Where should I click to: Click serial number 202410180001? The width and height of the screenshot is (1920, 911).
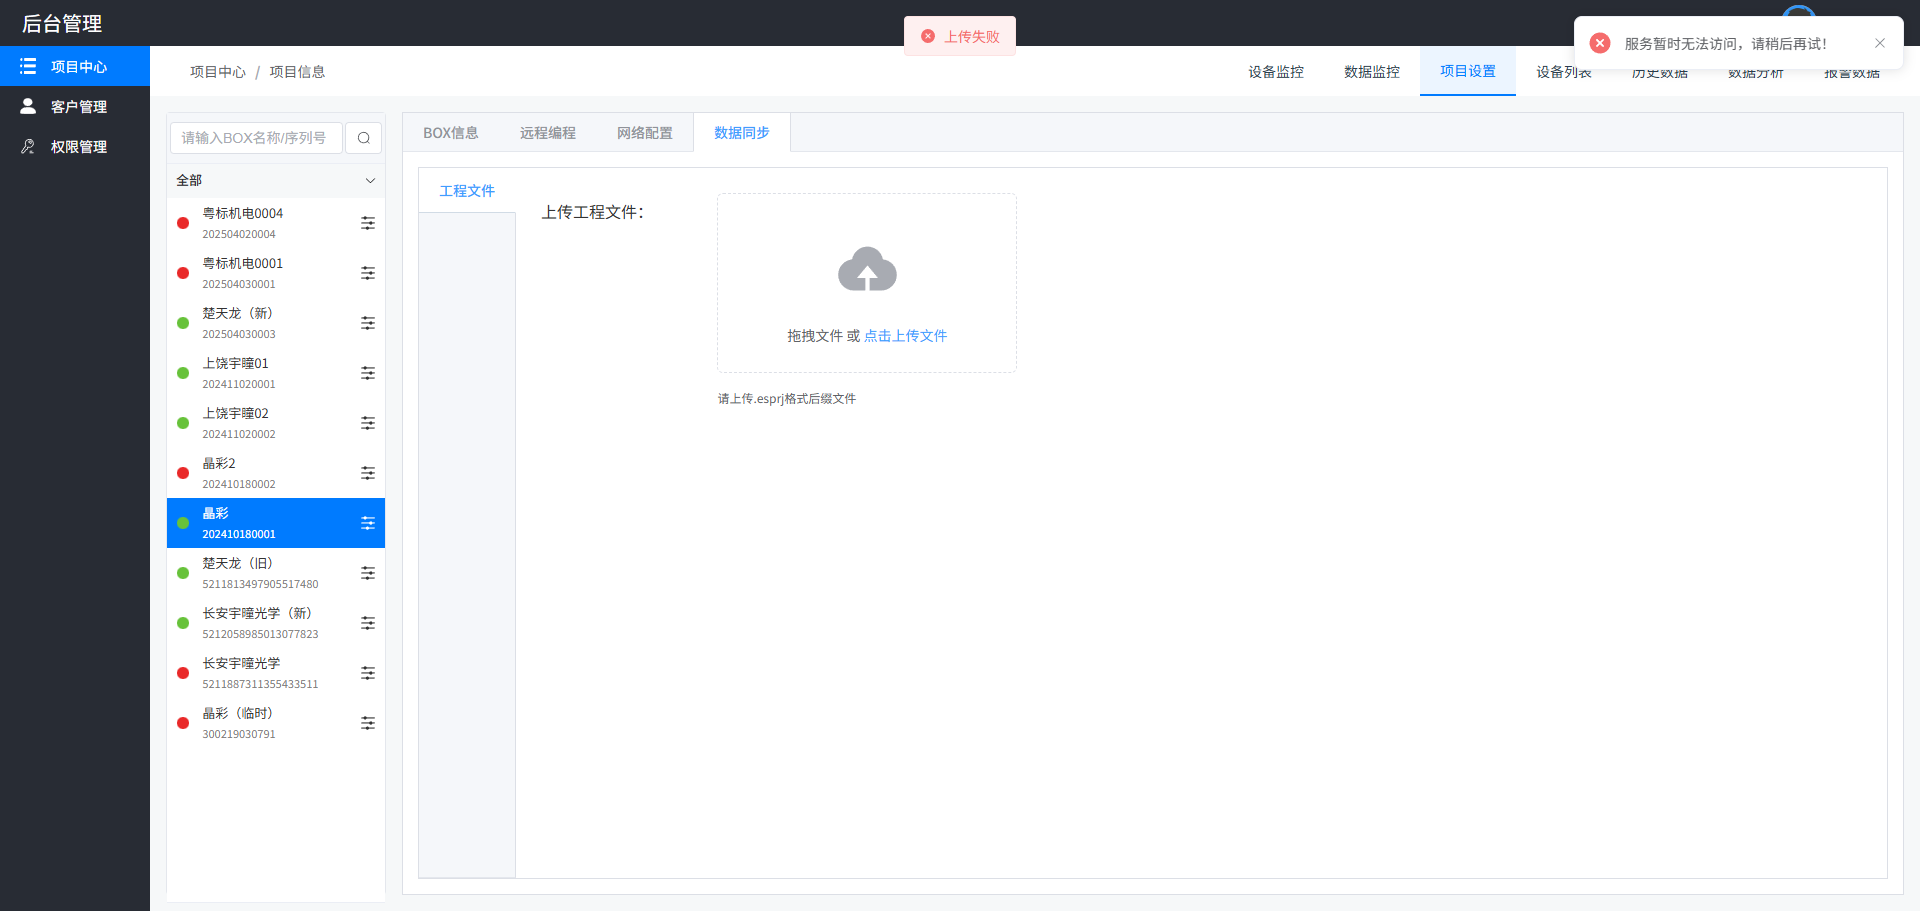[x=239, y=534]
